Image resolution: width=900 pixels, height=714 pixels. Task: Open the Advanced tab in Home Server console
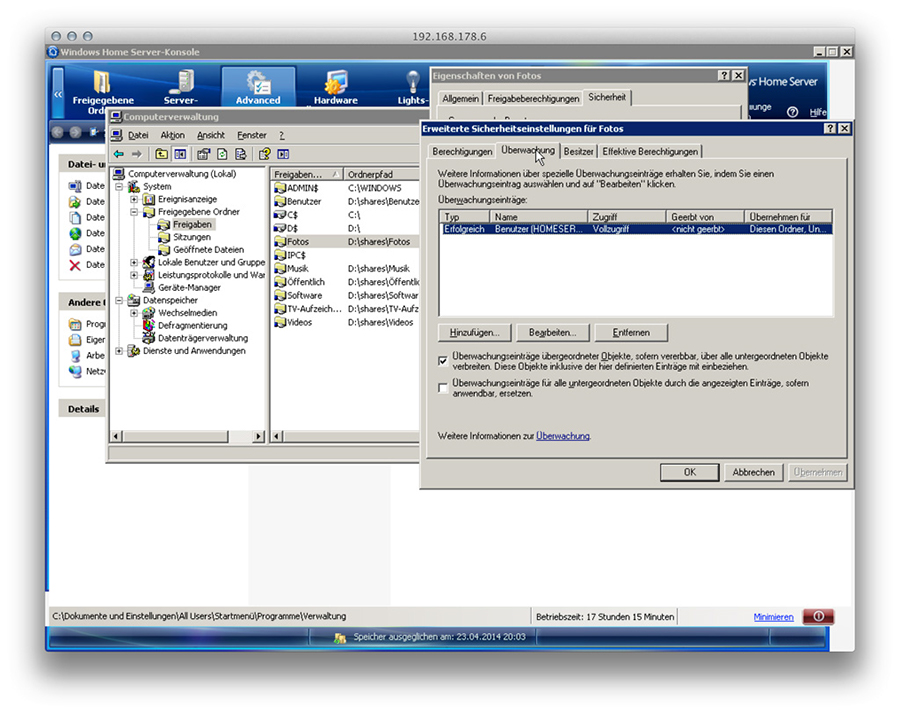258,86
